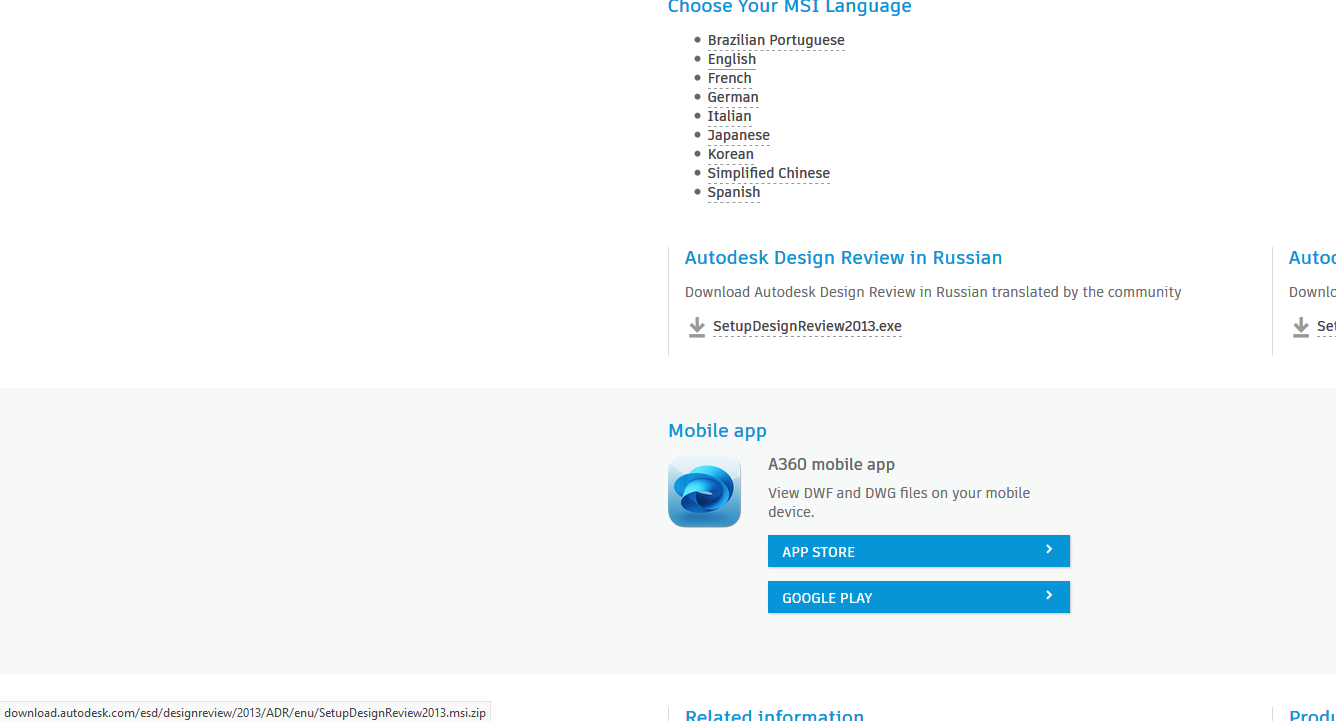Select the Brazilian Portuguese MSI language

click(776, 41)
